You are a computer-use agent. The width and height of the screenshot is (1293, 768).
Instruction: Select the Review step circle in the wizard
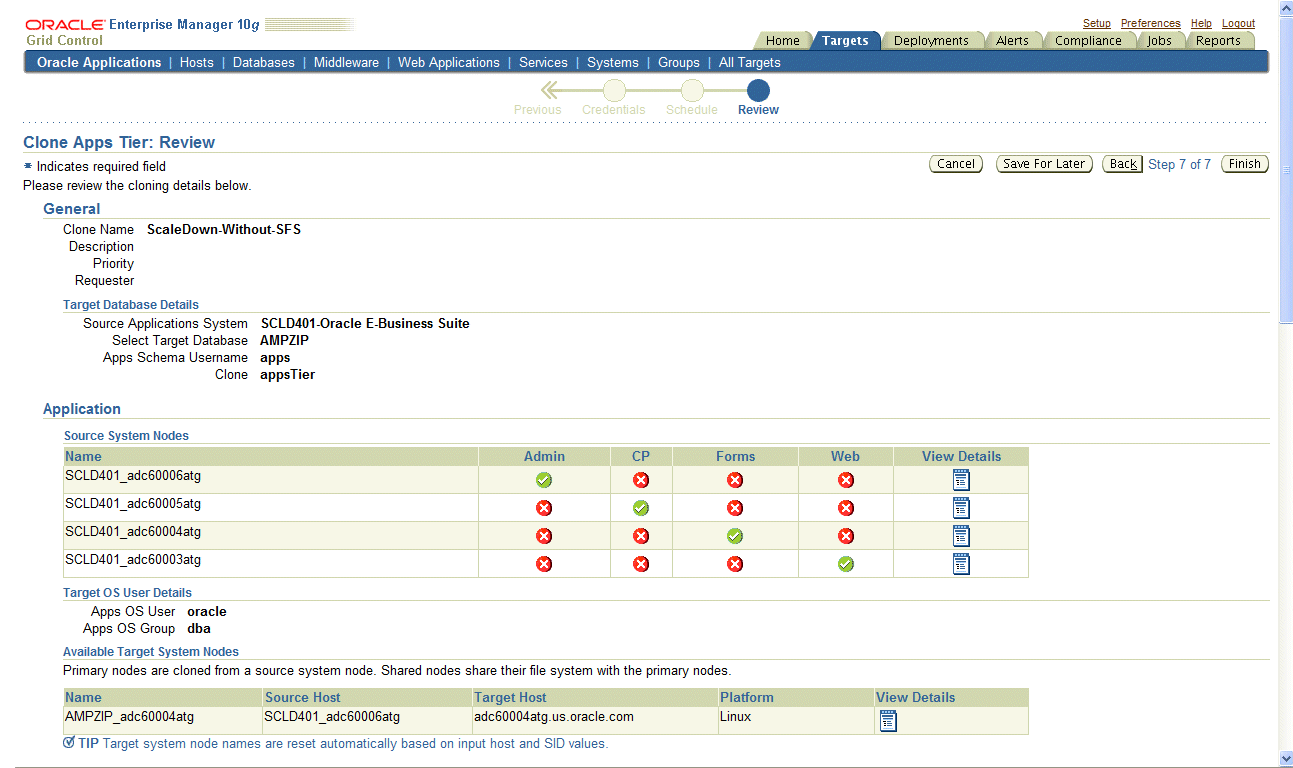click(x=757, y=90)
